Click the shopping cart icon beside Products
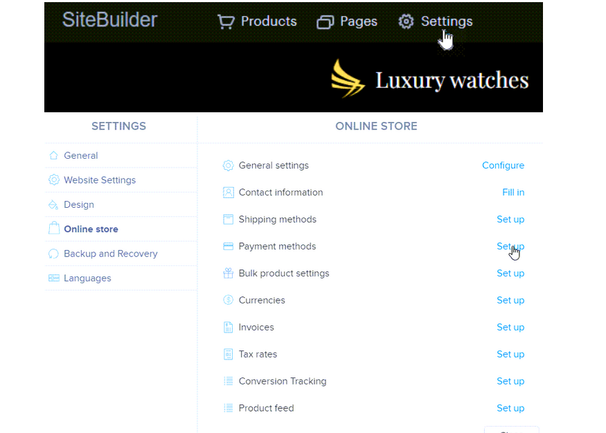The image size is (606, 433). pyautogui.click(x=226, y=22)
